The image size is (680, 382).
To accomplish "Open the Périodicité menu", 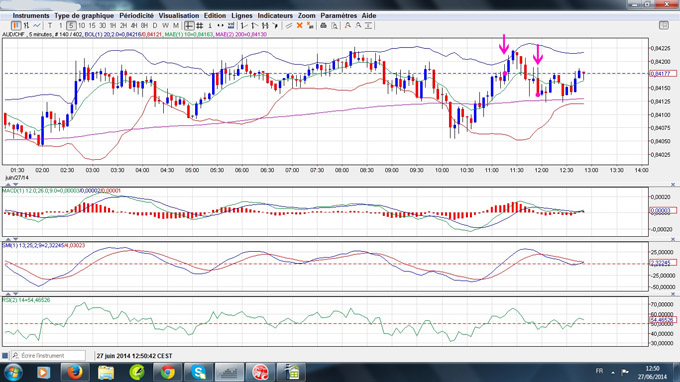I will (x=136, y=16).
